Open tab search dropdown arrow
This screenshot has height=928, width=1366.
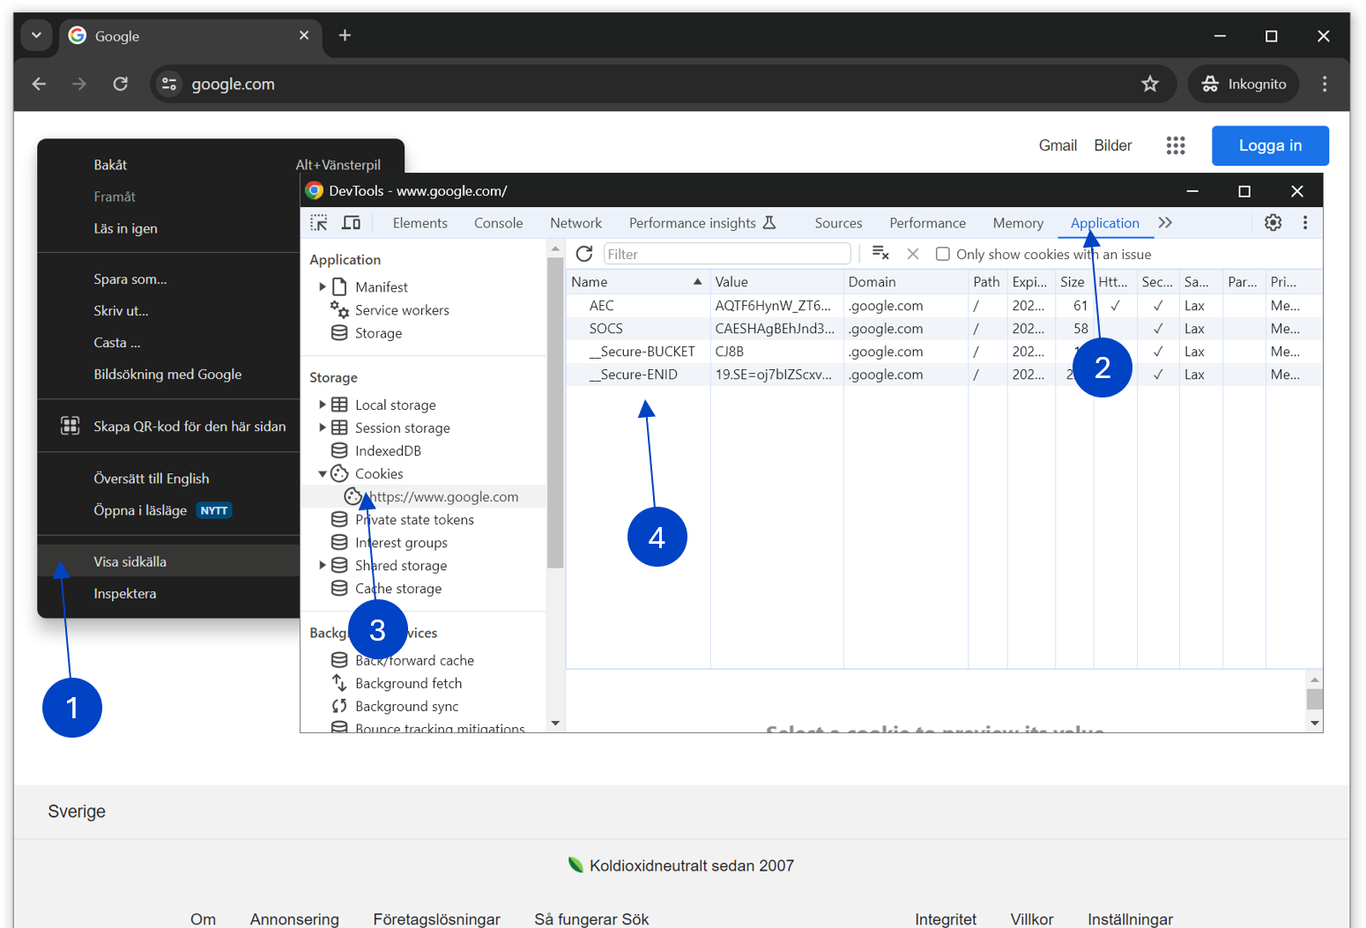[36, 35]
